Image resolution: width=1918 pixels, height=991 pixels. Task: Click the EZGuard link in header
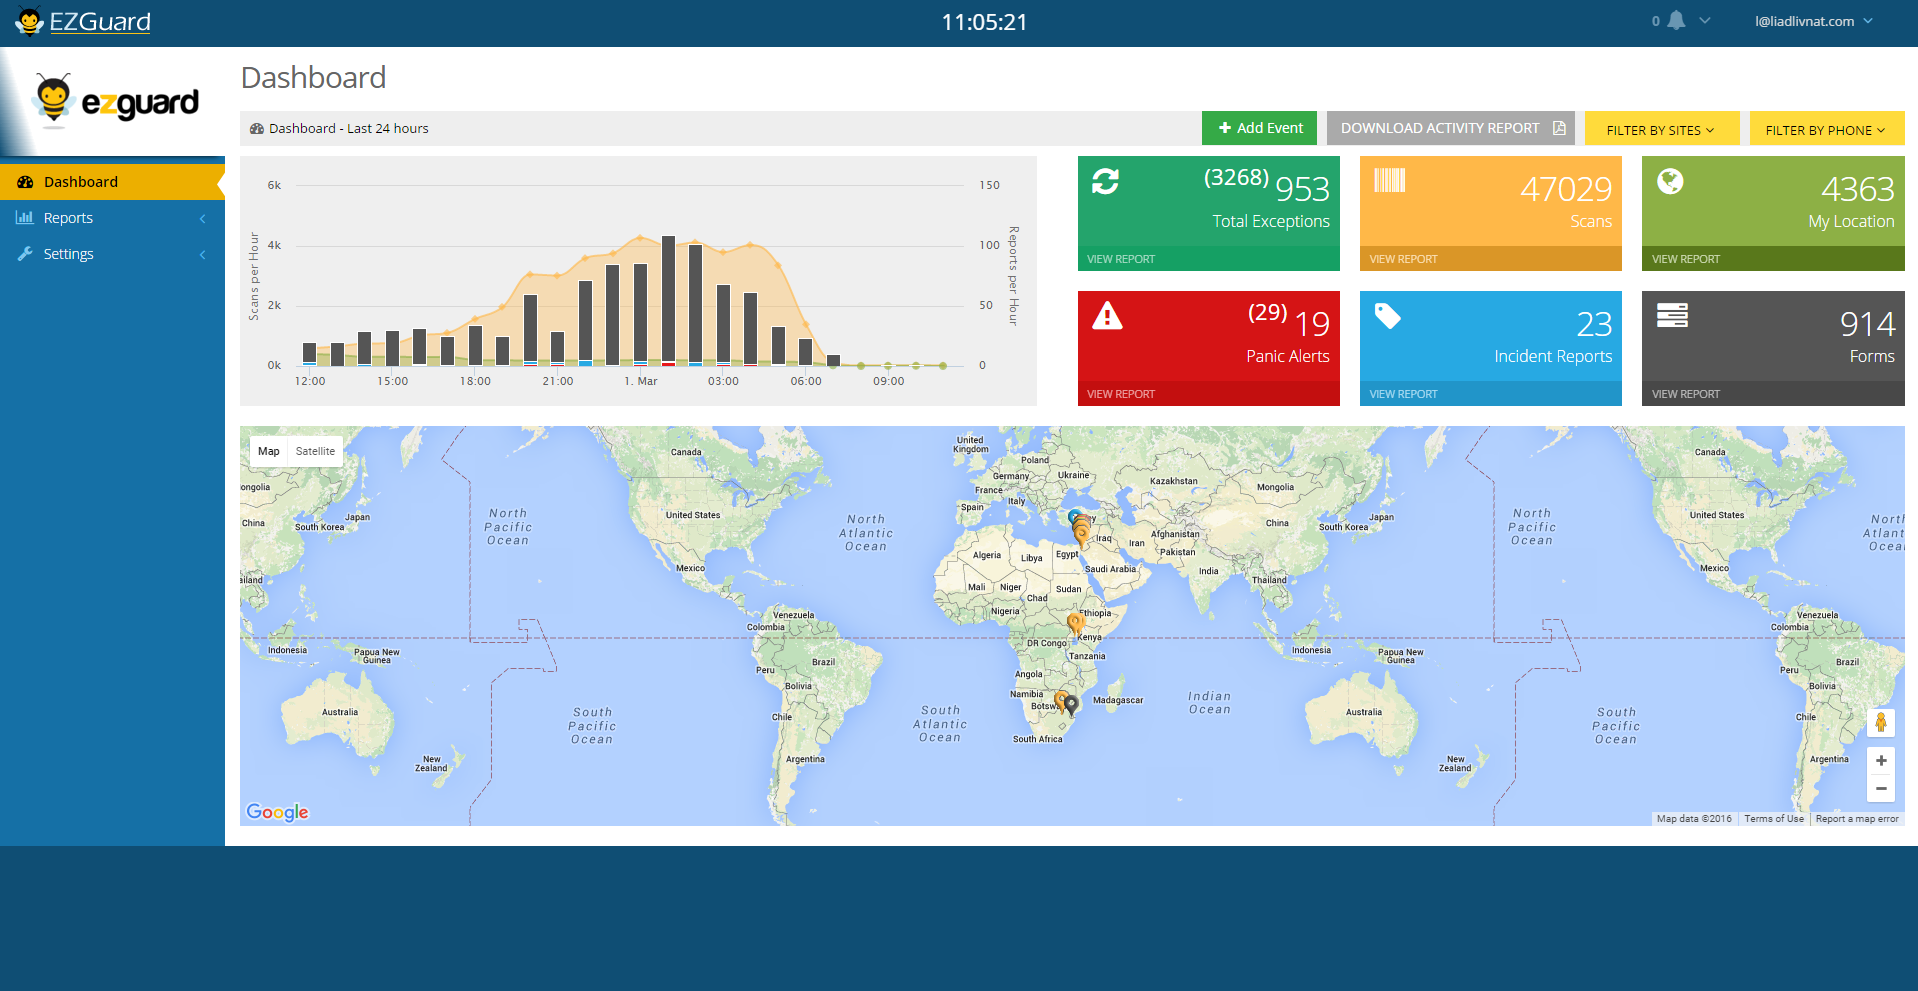tap(100, 22)
